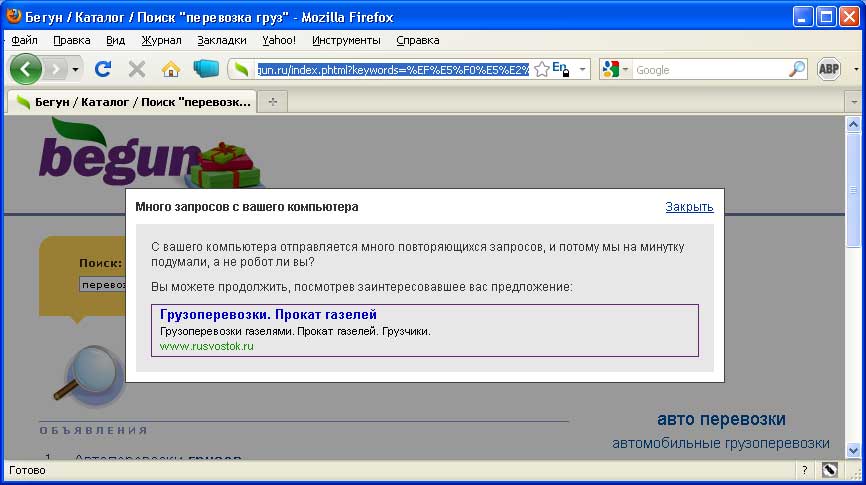This screenshot has width=866, height=485.
Task: Open the Закладки menu
Action: click(x=222, y=40)
